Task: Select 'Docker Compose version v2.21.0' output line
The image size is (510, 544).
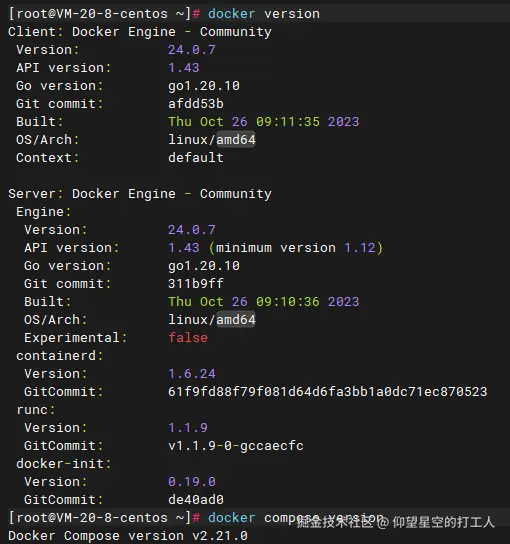Action: pos(128,536)
